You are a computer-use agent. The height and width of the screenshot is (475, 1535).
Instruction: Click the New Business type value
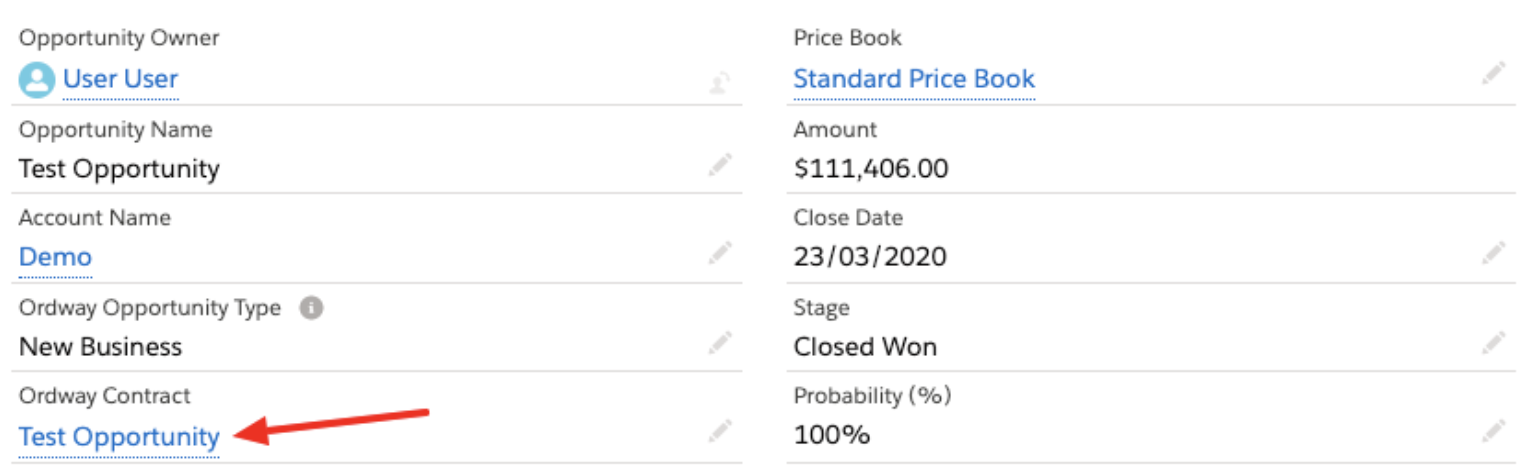coord(101,347)
